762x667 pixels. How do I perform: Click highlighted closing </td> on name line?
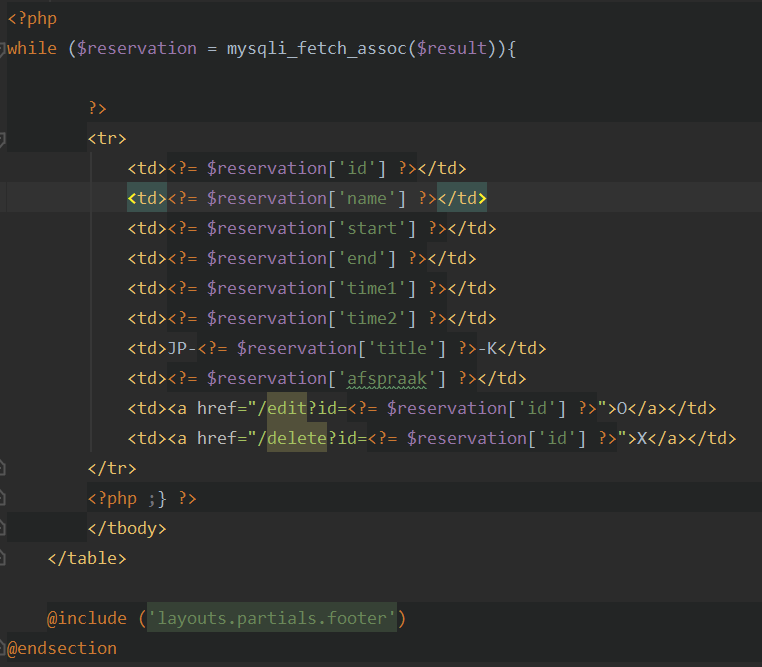point(462,199)
